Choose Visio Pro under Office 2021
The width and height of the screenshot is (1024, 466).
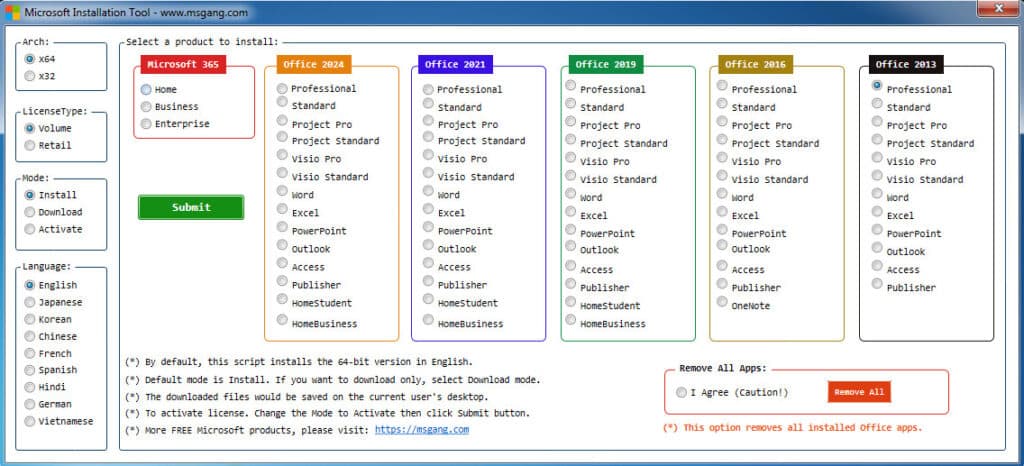coord(428,158)
